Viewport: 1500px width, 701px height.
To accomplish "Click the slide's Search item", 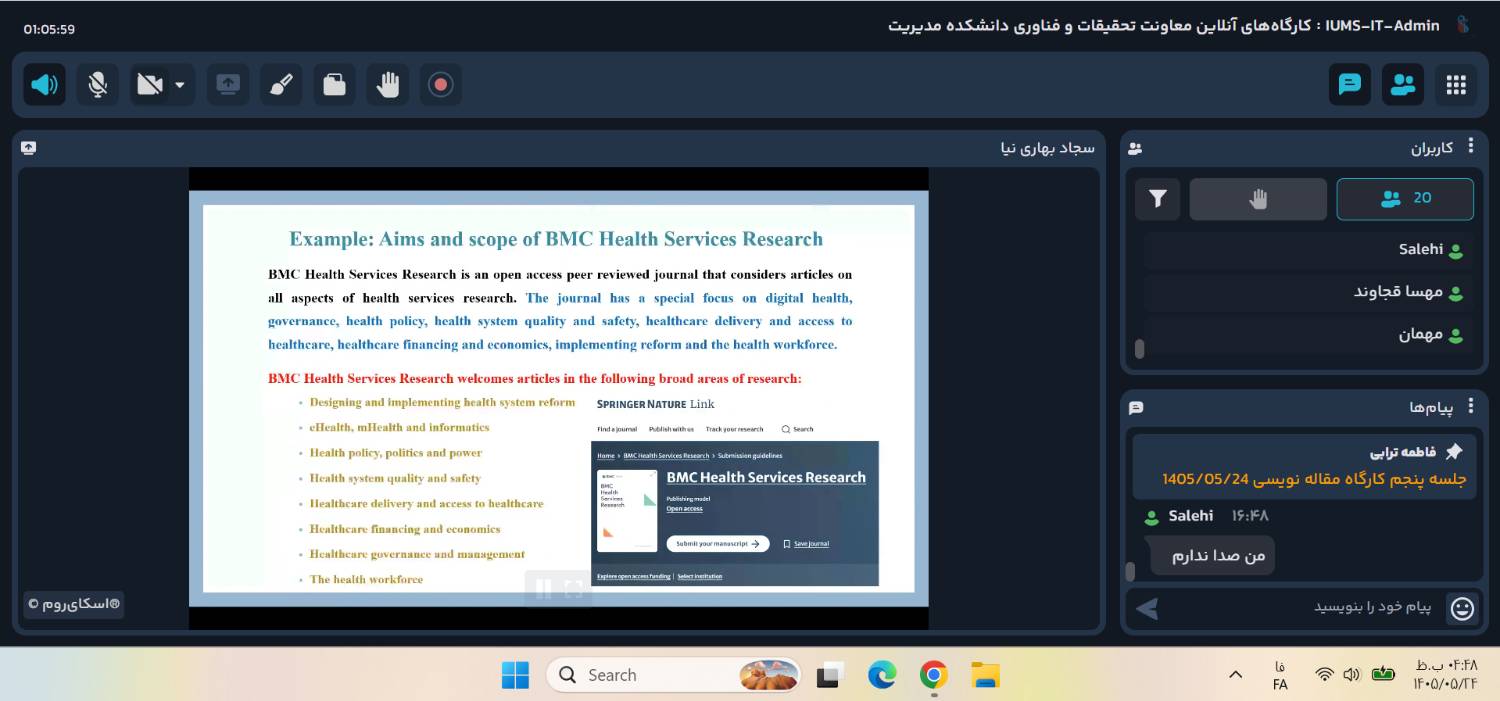I will (x=798, y=429).
